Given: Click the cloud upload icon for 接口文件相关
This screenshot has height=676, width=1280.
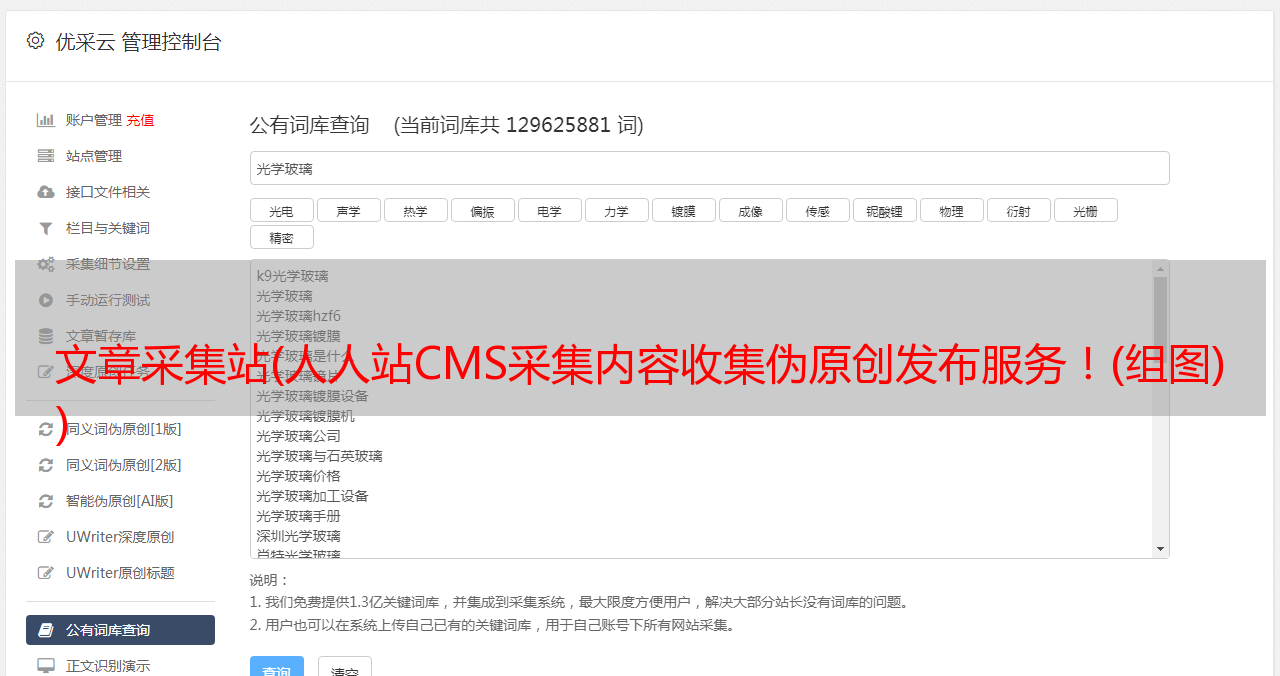Looking at the screenshot, I should click(x=46, y=192).
